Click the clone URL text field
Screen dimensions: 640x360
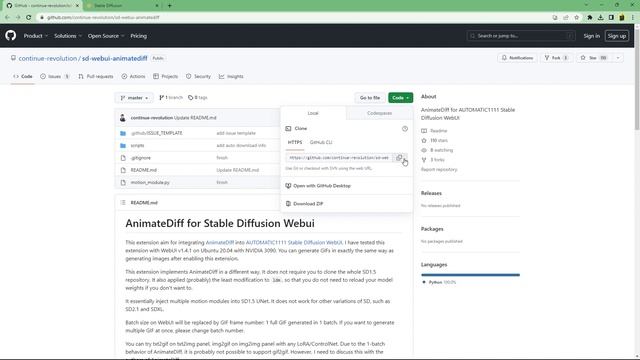339,158
